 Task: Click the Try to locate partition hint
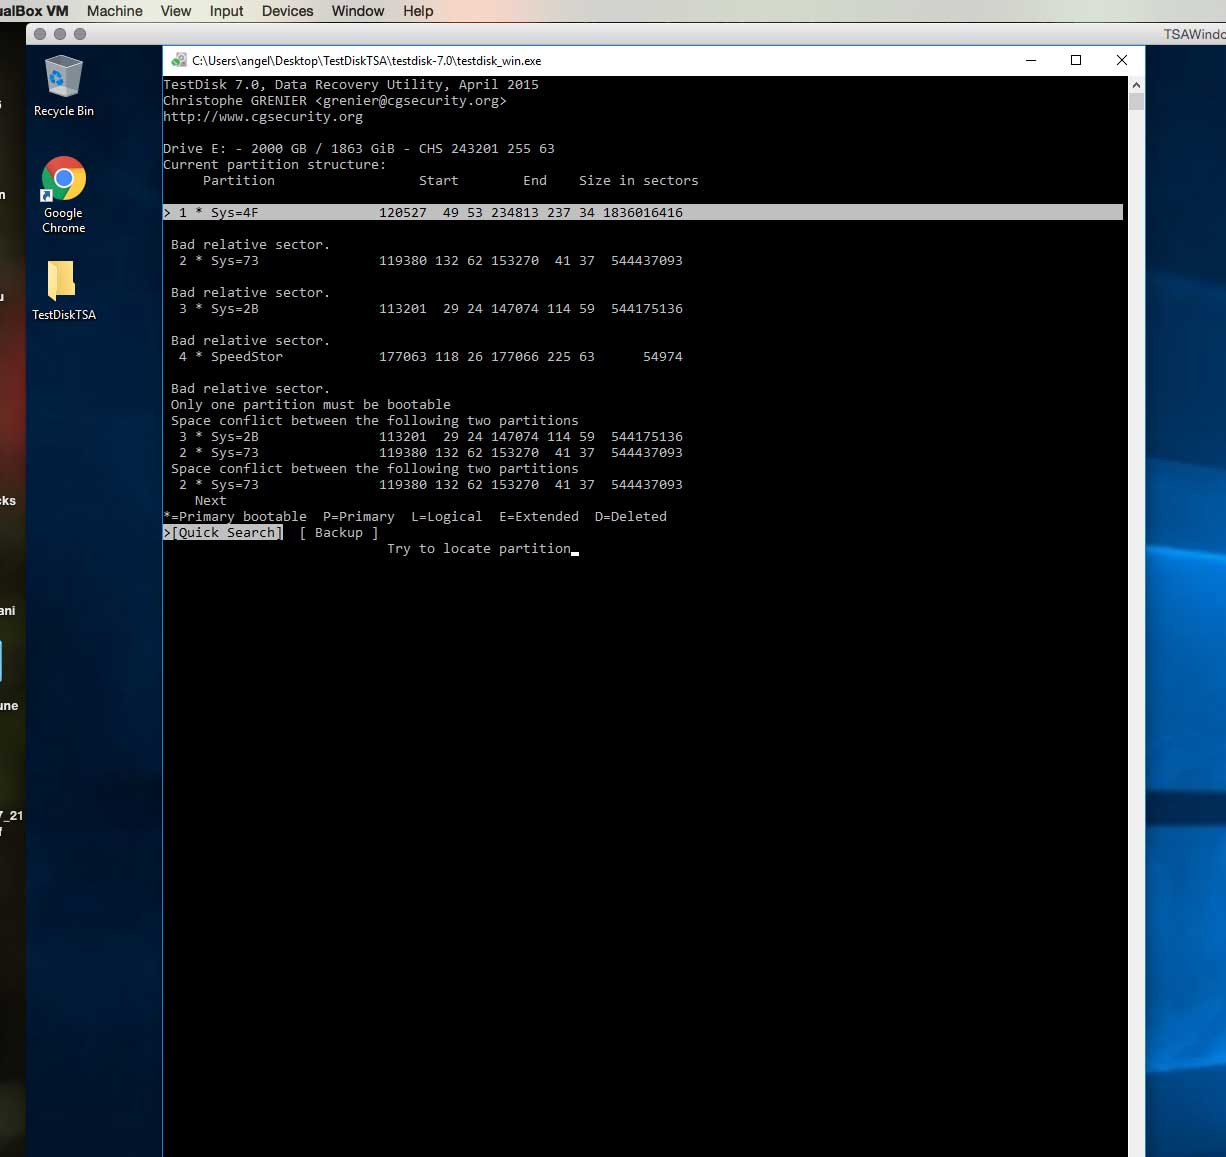tap(479, 549)
